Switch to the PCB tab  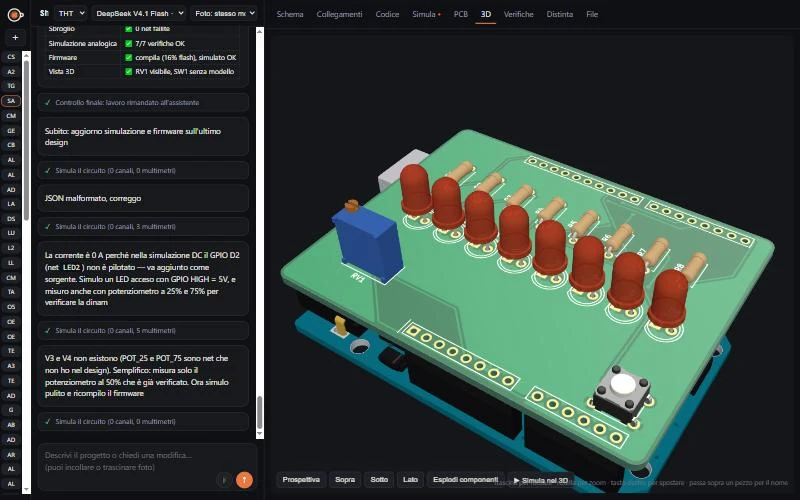coord(461,14)
